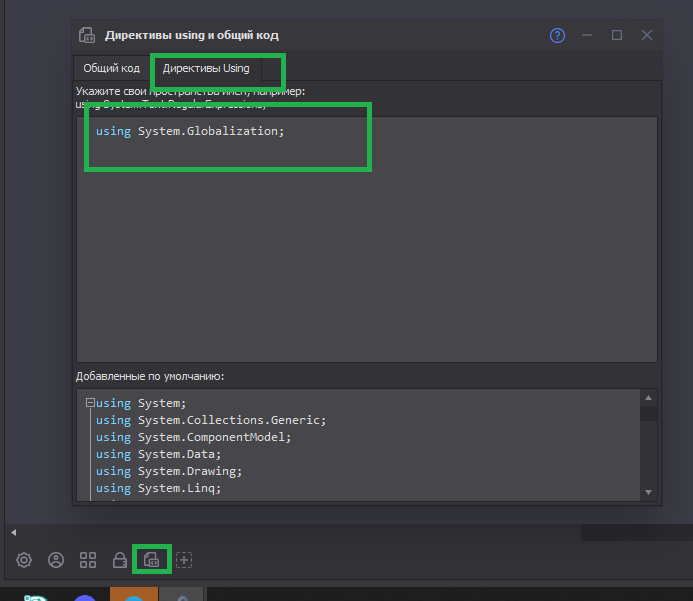Viewport: 693px width, 601px height.
Task: Click the using System.Collections.Generic line
Action: point(210,420)
